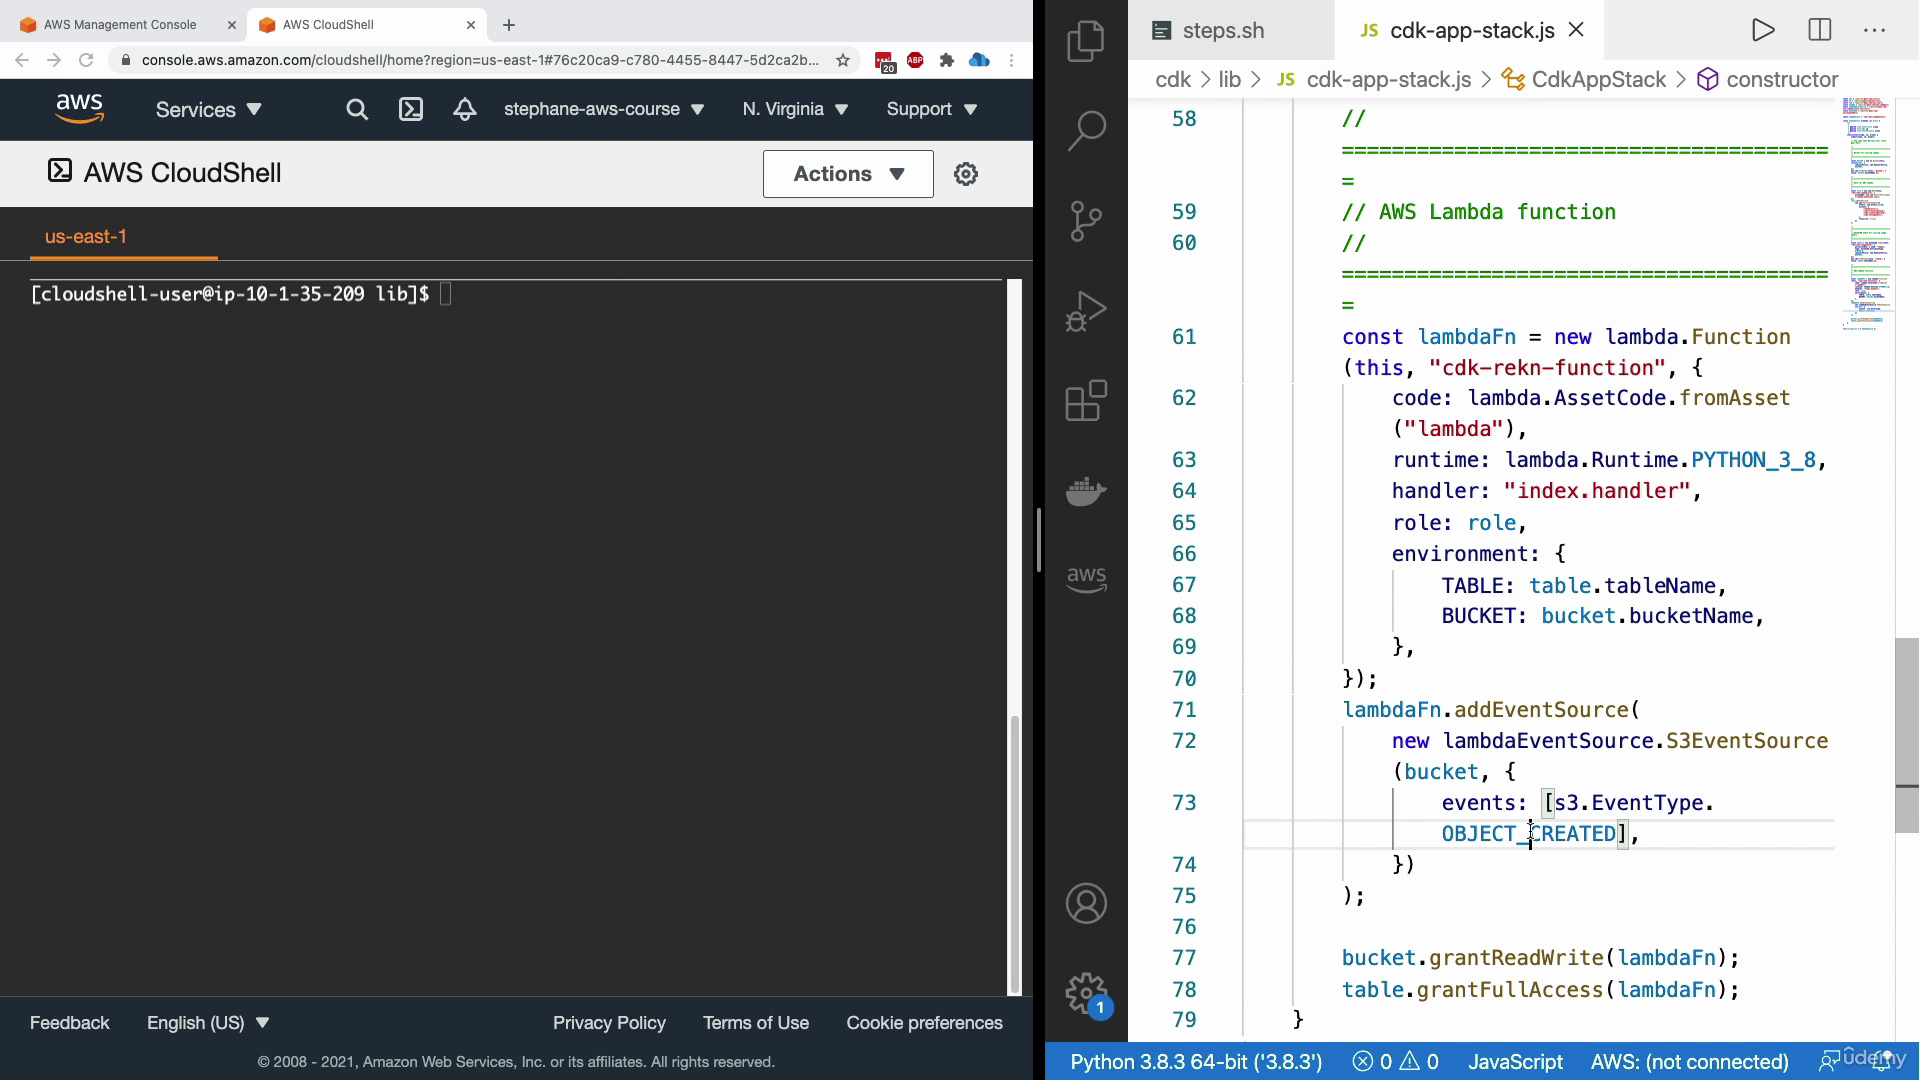Go to AWS home via logo
Screen dimensions: 1920x1080
pyautogui.click(x=80, y=109)
